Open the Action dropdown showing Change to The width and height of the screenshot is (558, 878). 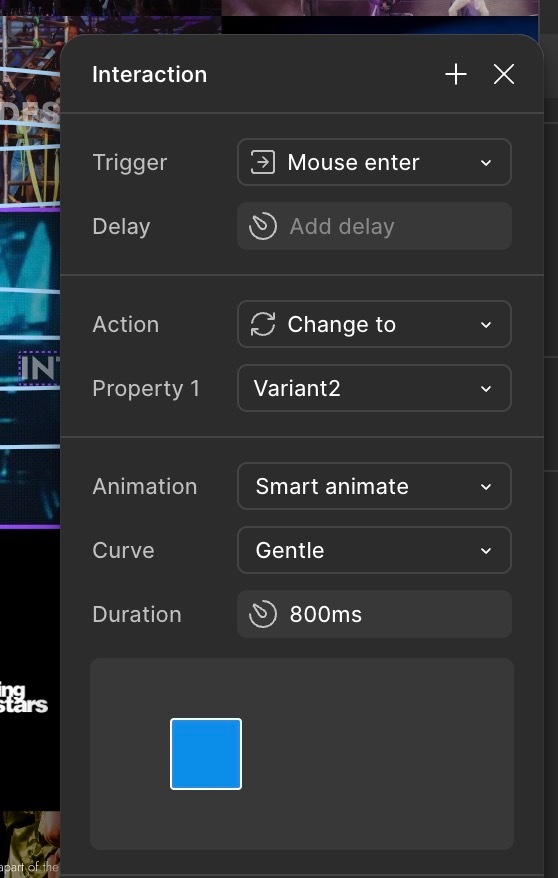pyautogui.click(x=374, y=324)
